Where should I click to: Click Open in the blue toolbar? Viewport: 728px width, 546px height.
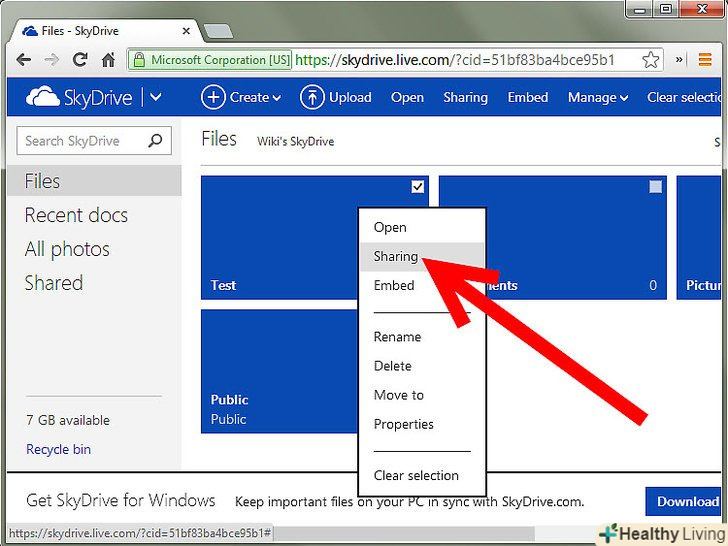coord(407,98)
